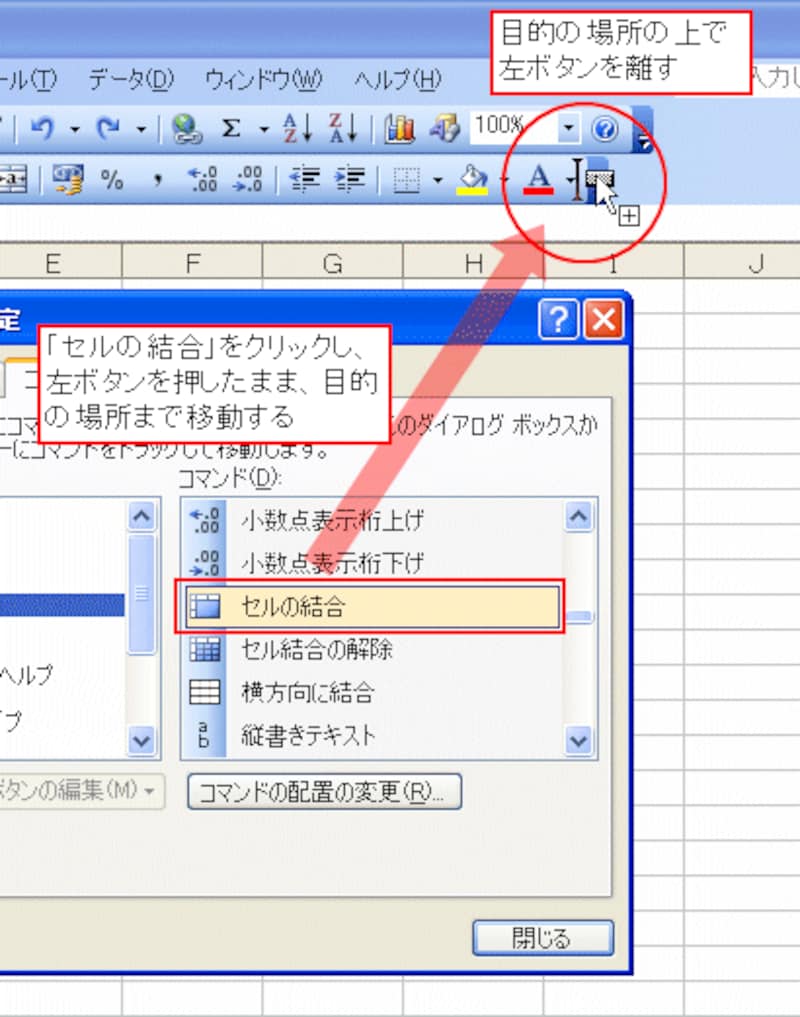Click the hyperlink globe icon
Viewport: 800px width, 1017px height.
click(x=186, y=128)
